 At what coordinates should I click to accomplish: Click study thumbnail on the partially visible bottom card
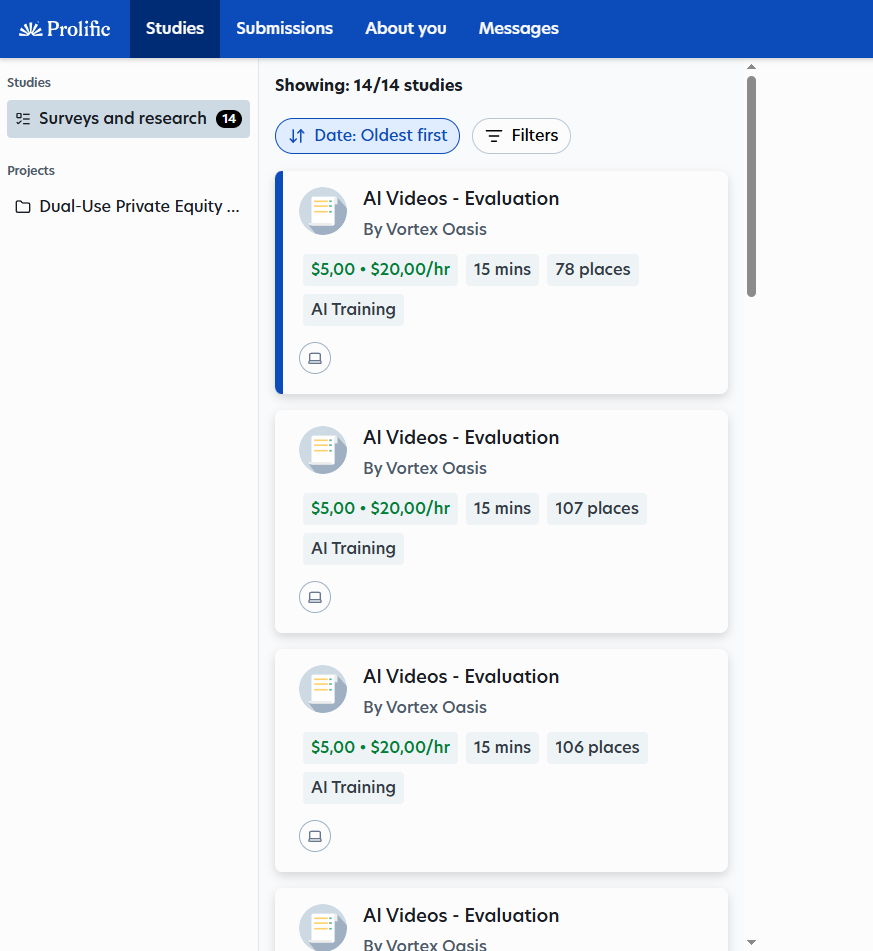coord(323,927)
